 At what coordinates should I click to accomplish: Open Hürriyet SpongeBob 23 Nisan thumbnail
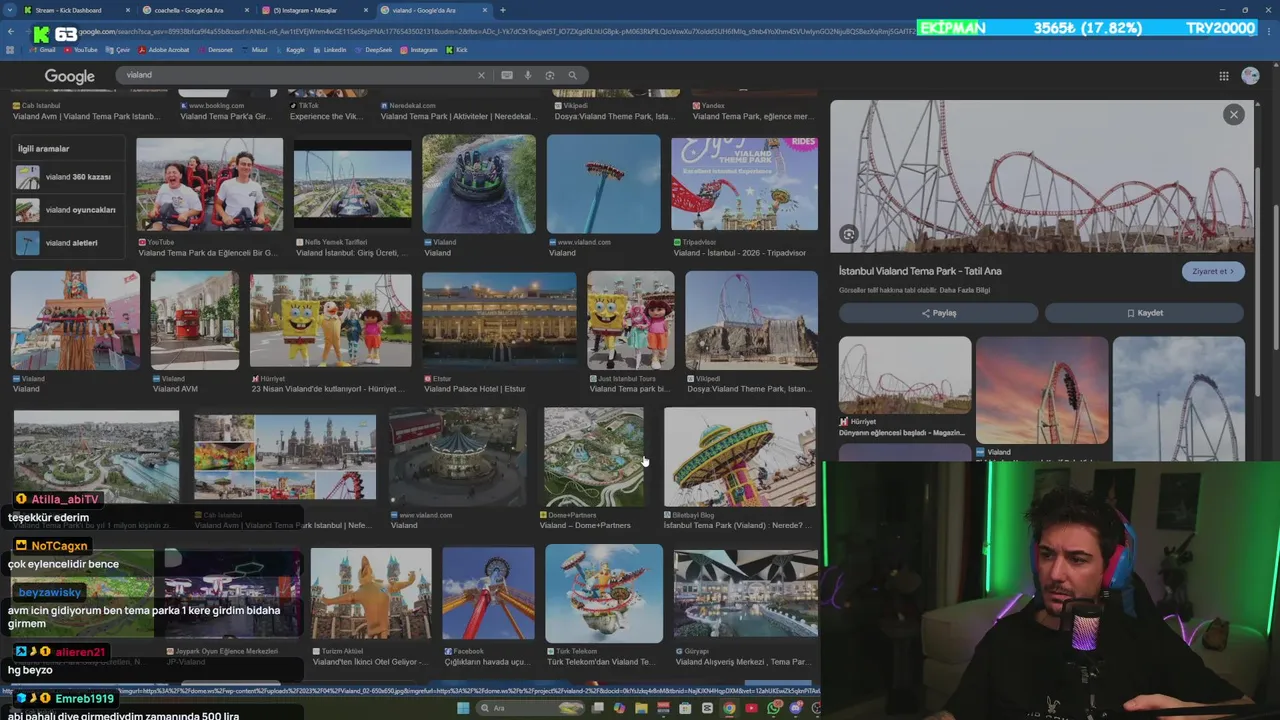pos(331,320)
